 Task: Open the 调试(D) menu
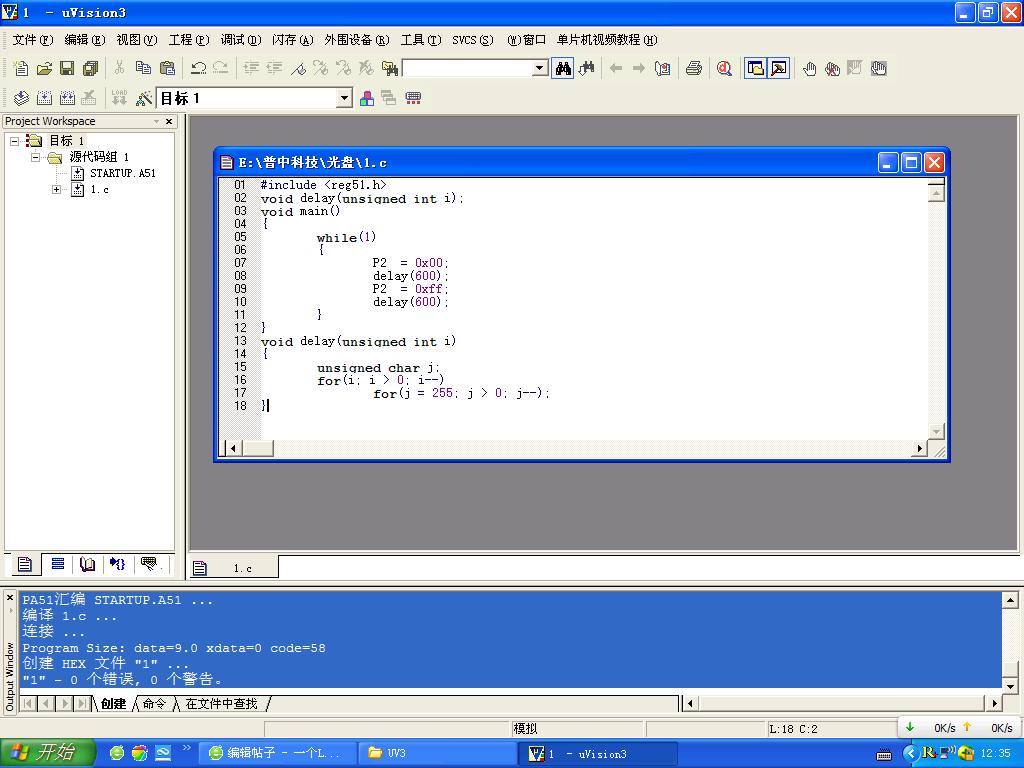[240, 40]
